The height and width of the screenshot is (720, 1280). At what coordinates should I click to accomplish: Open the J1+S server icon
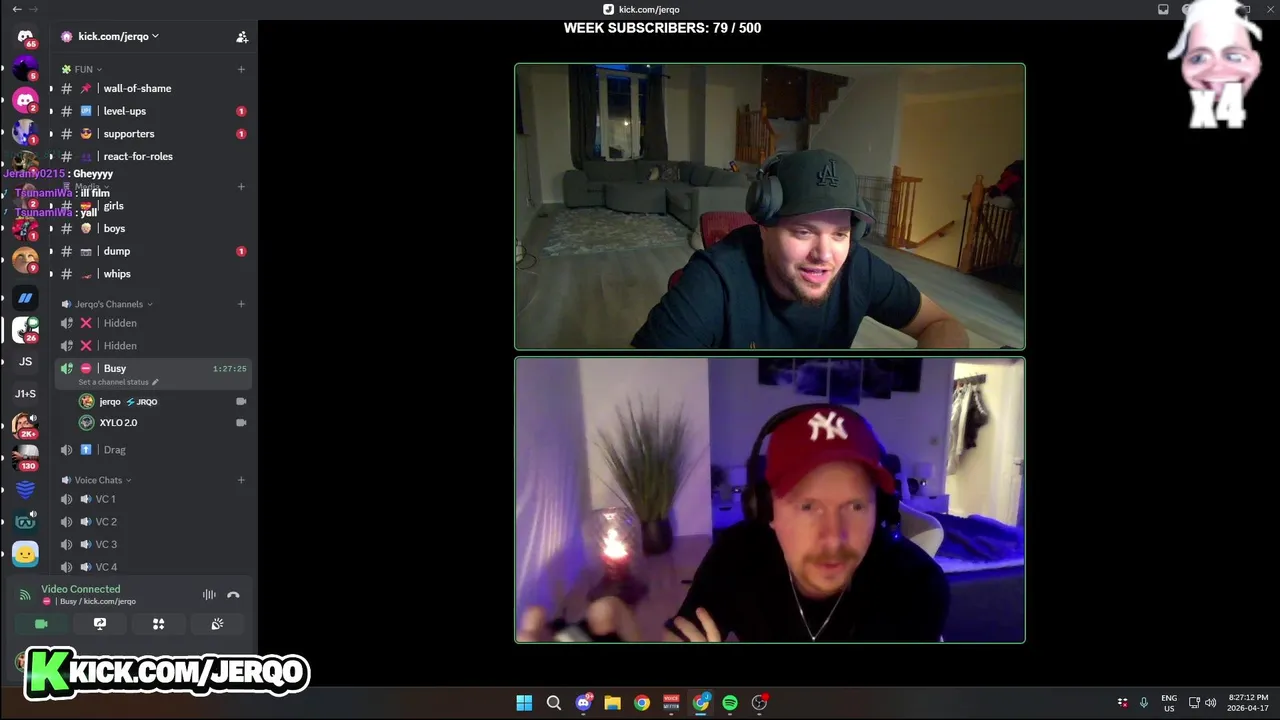click(25, 394)
